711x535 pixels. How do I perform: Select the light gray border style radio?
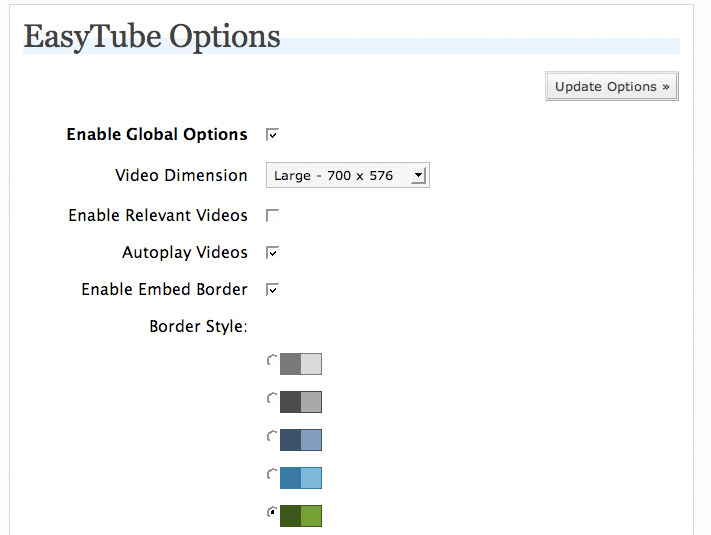coord(272,361)
